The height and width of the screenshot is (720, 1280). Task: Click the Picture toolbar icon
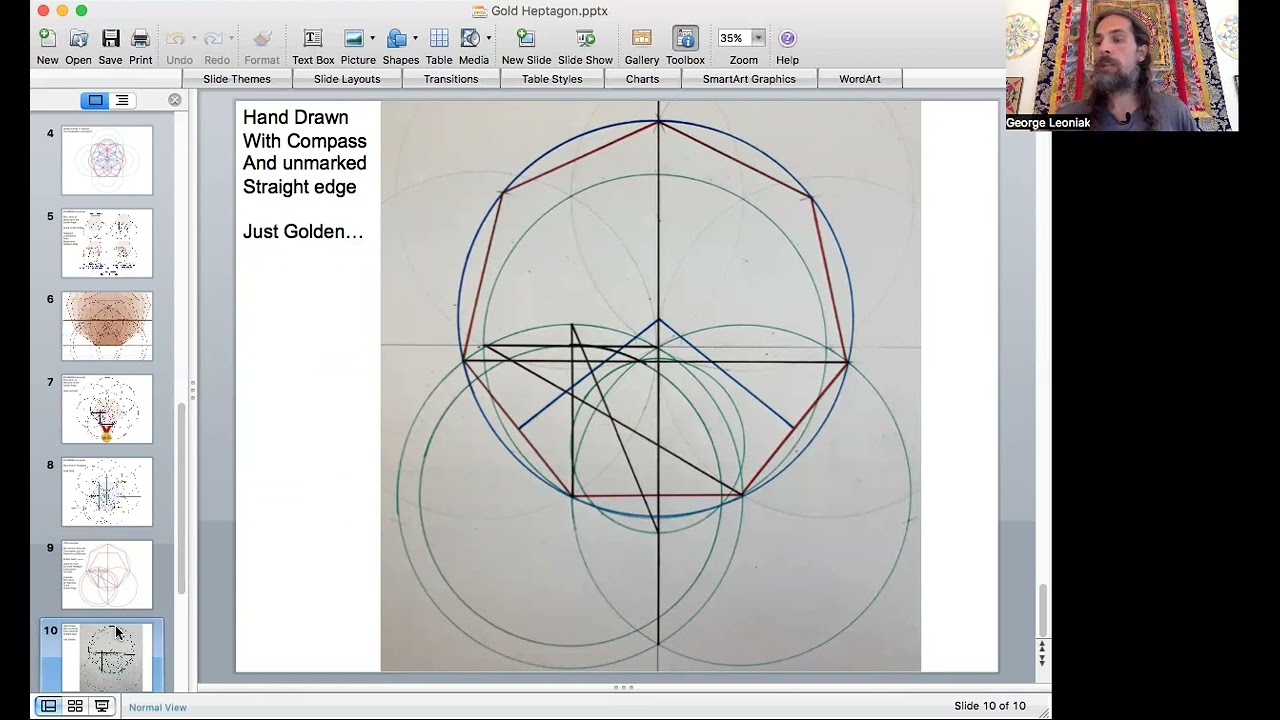pyautogui.click(x=353, y=38)
